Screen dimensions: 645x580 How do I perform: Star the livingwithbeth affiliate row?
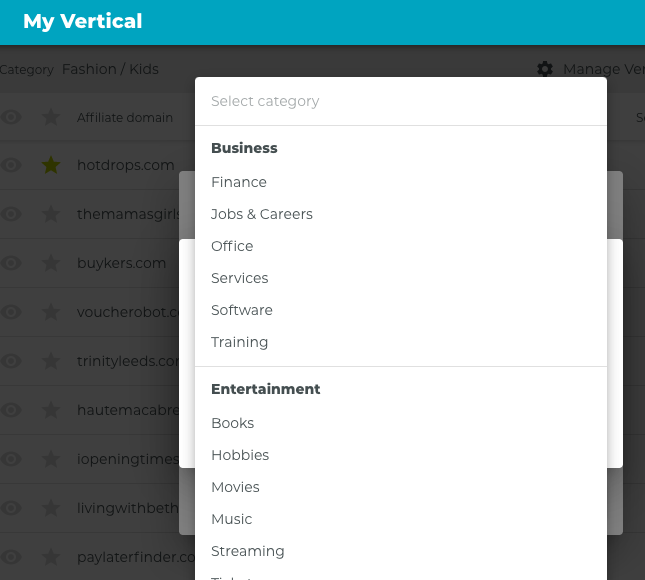pyautogui.click(x=51, y=508)
